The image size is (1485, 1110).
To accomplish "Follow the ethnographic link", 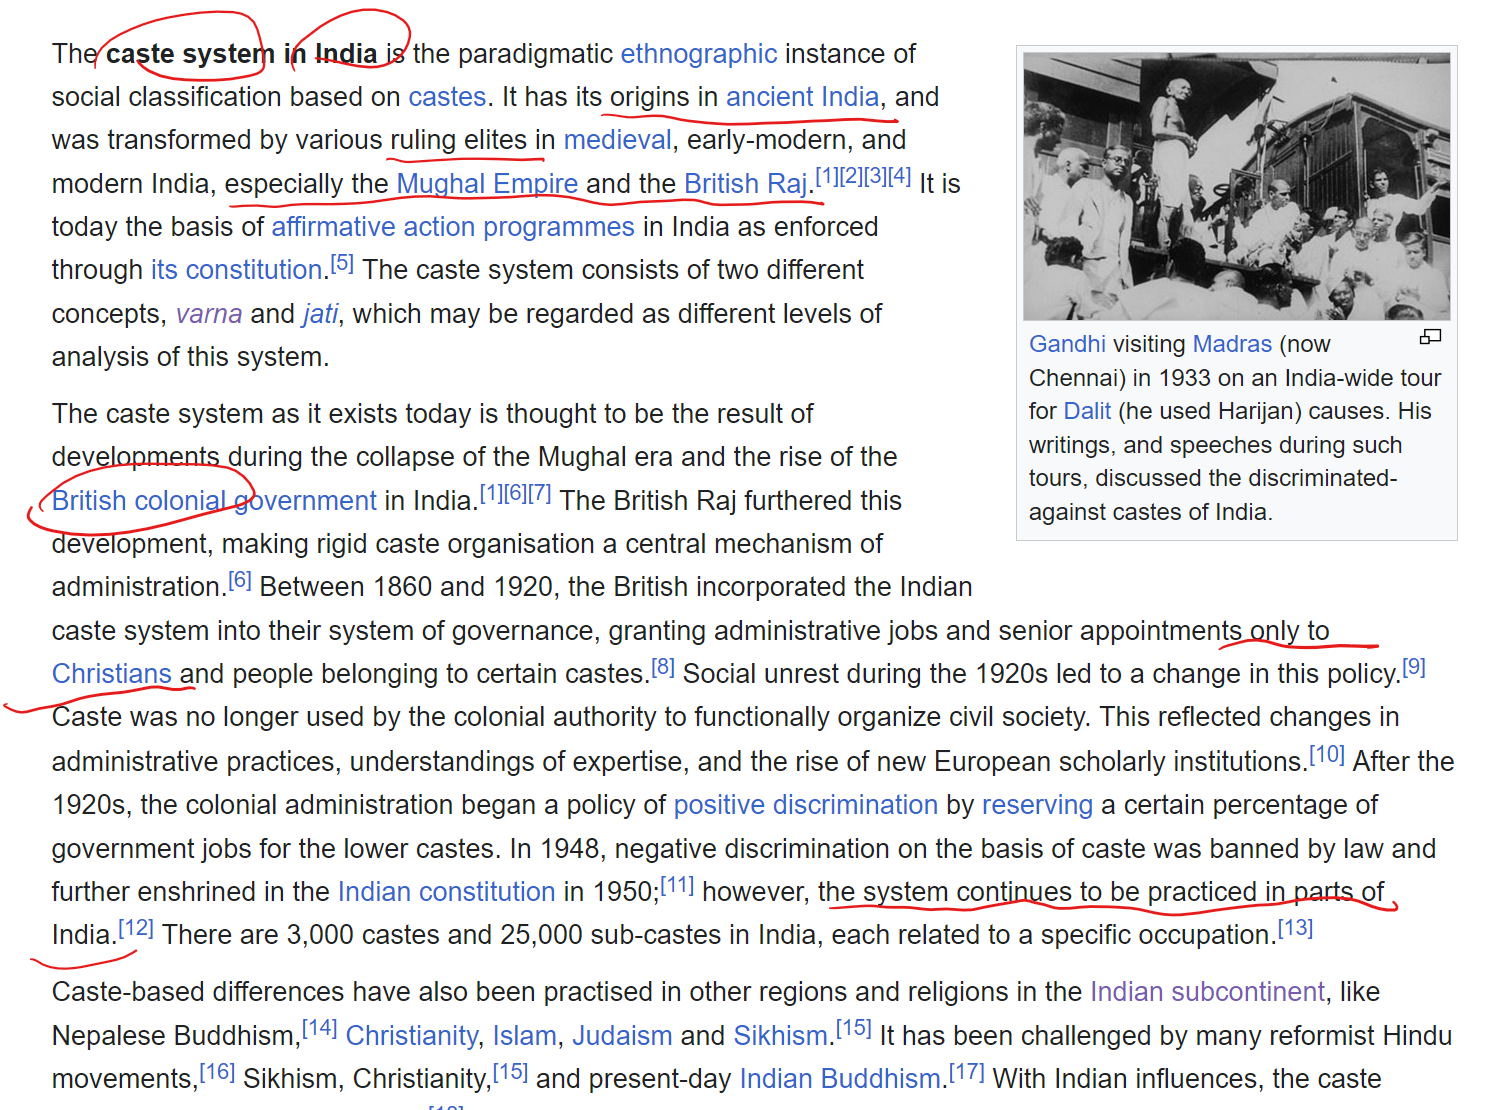I will click(x=698, y=54).
